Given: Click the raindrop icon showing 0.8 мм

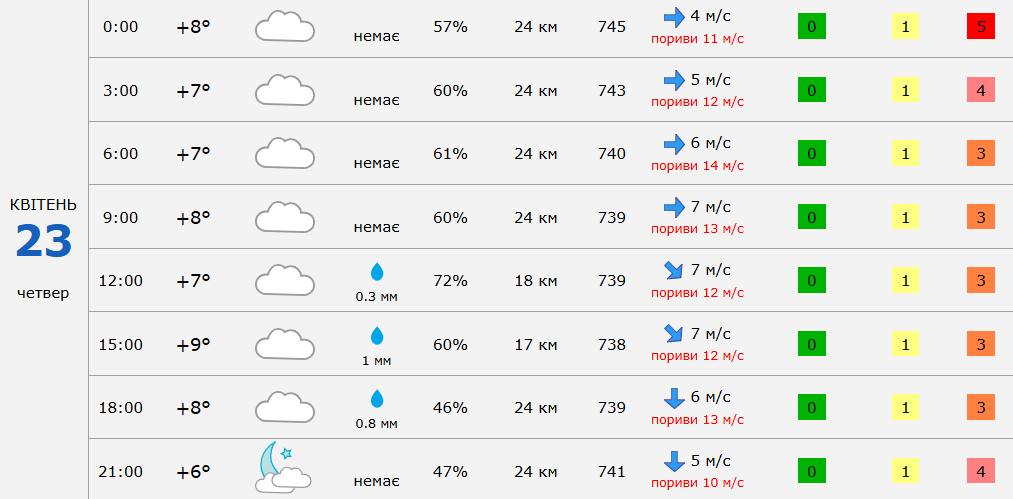Looking at the screenshot, I should coord(377,399).
